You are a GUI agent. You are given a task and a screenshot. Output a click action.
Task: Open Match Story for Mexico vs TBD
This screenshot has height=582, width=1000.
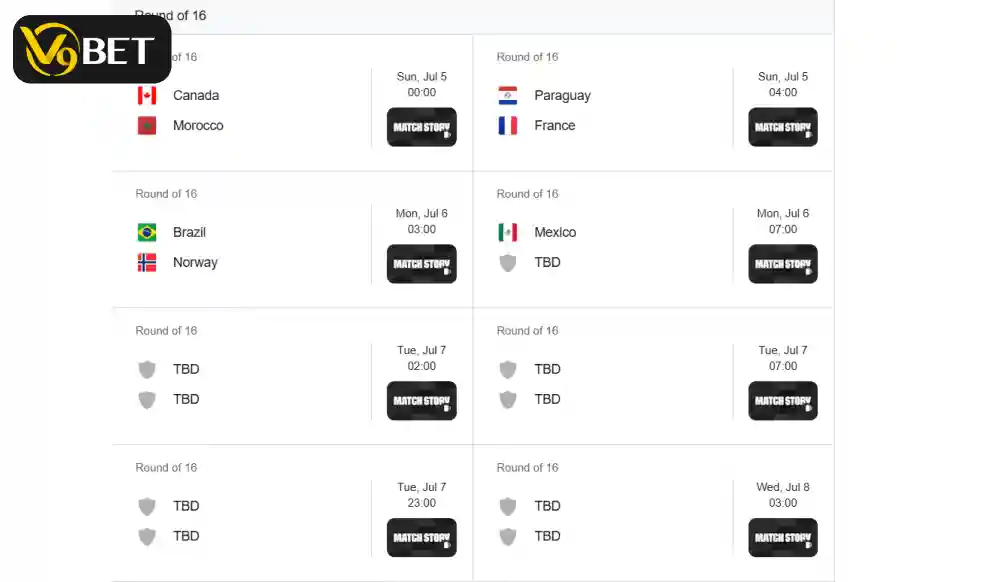pyautogui.click(x=783, y=264)
